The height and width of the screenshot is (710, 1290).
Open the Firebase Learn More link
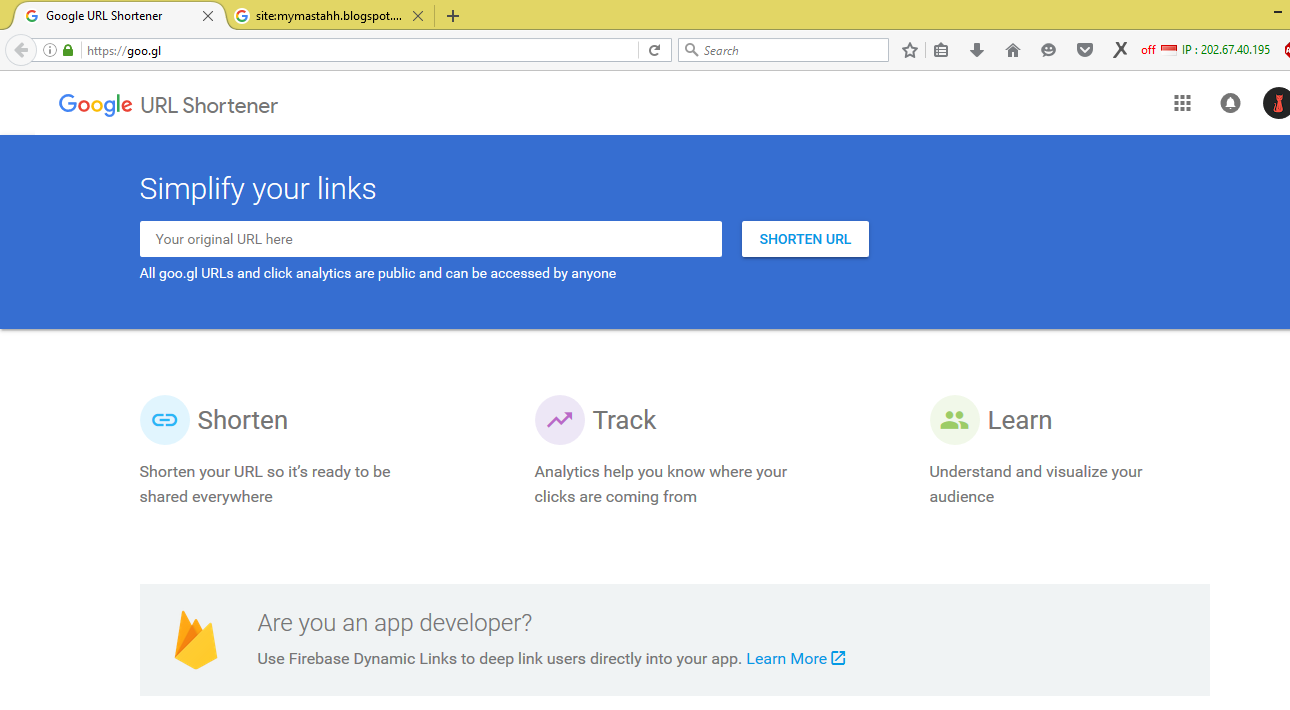click(789, 658)
